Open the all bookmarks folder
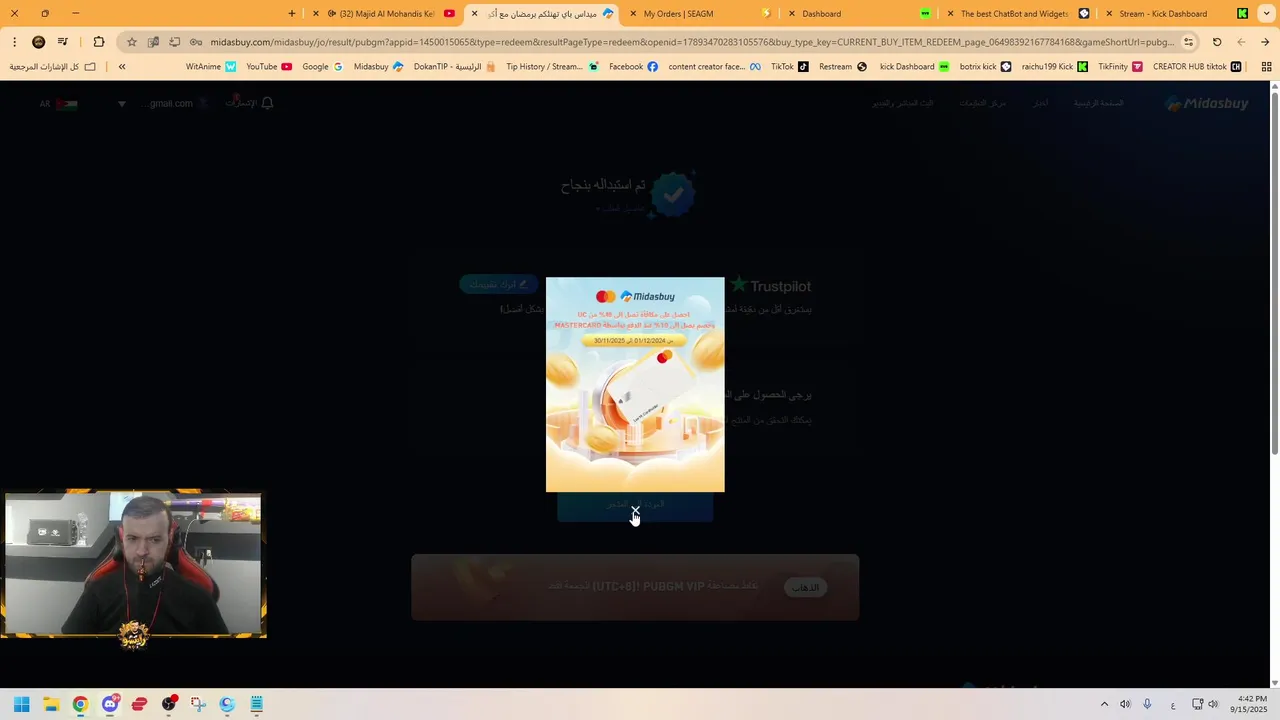Image resolution: width=1280 pixels, height=720 pixels. pyautogui.click(x=53, y=67)
